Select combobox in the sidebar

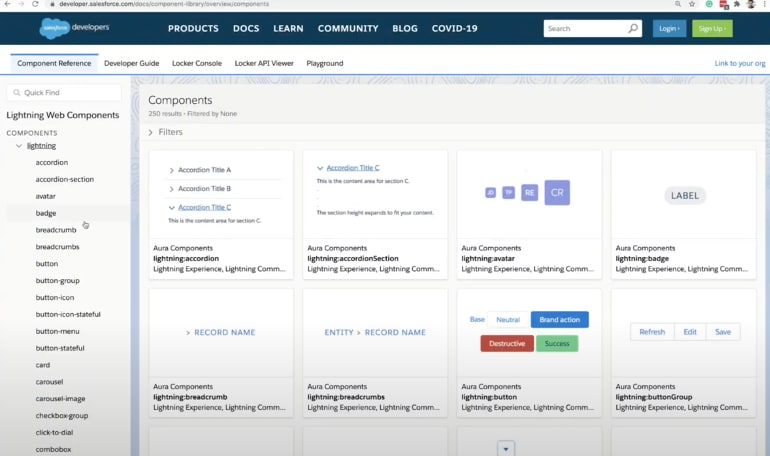(x=53, y=449)
